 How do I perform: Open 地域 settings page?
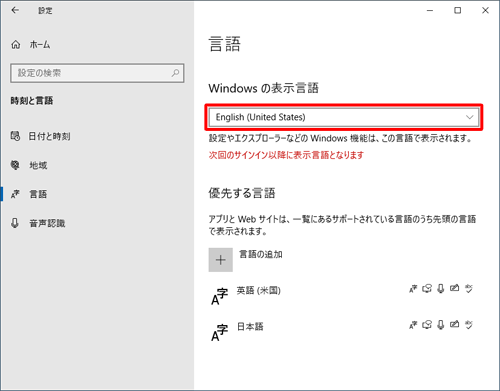tap(38, 165)
